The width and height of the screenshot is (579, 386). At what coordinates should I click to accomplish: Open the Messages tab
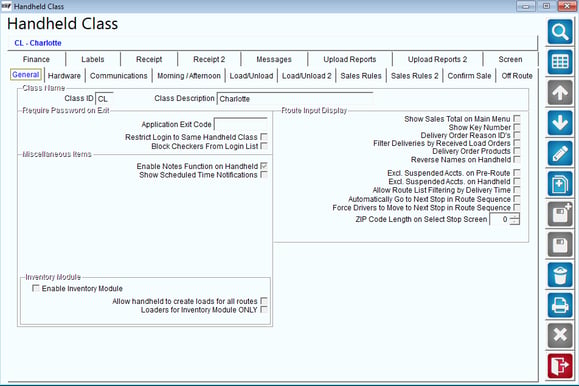[x=274, y=59]
